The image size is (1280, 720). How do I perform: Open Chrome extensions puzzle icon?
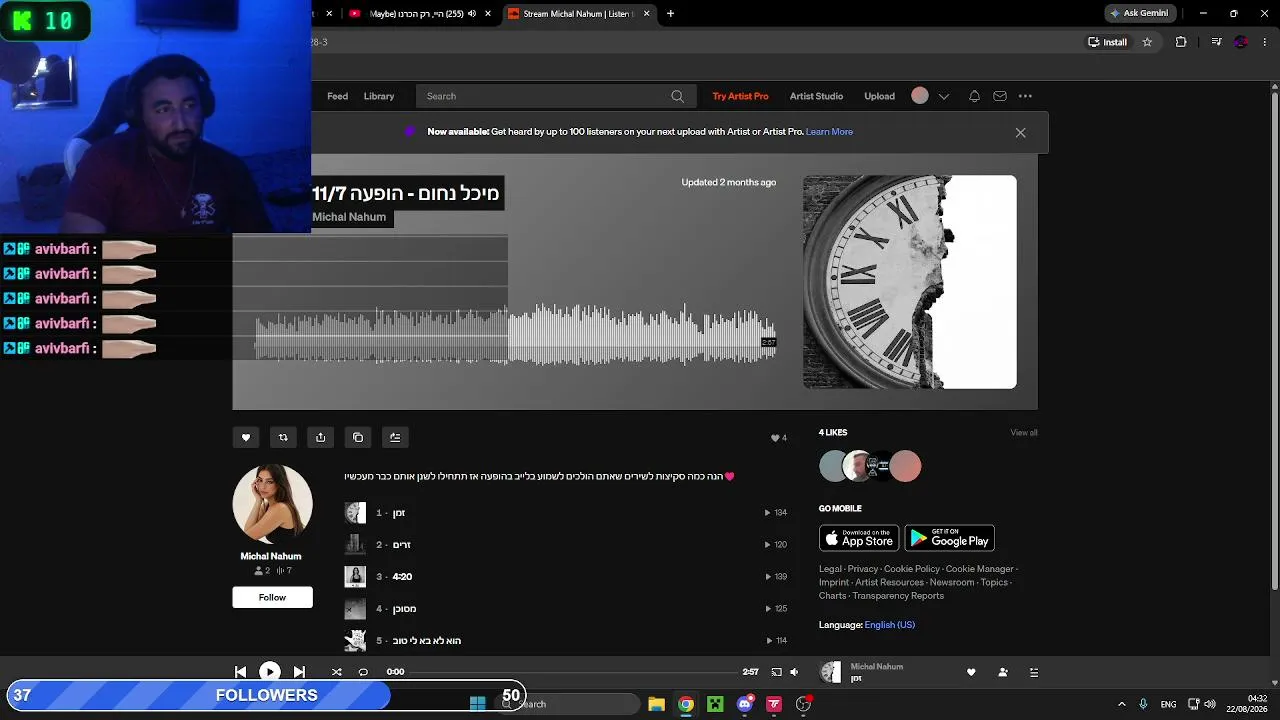(1181, 42)
